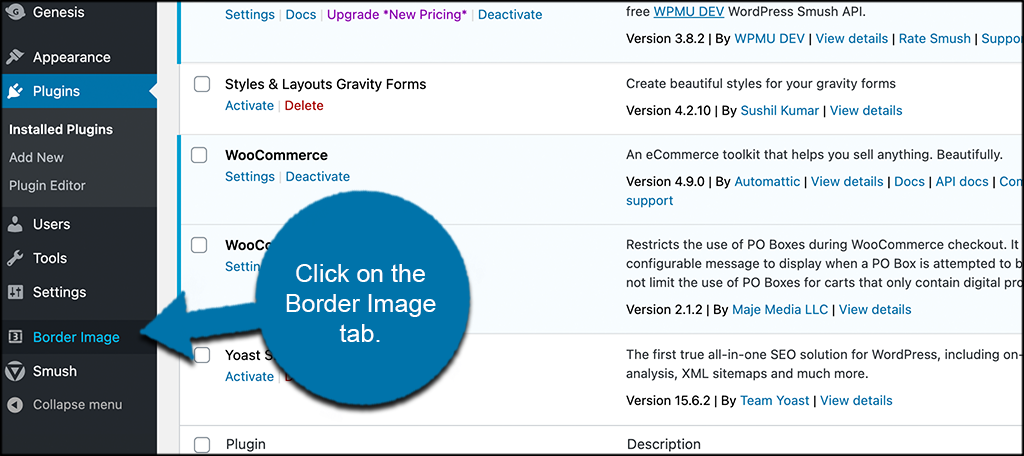Click the Collapse menu arrow icon

tap(14, 405)
